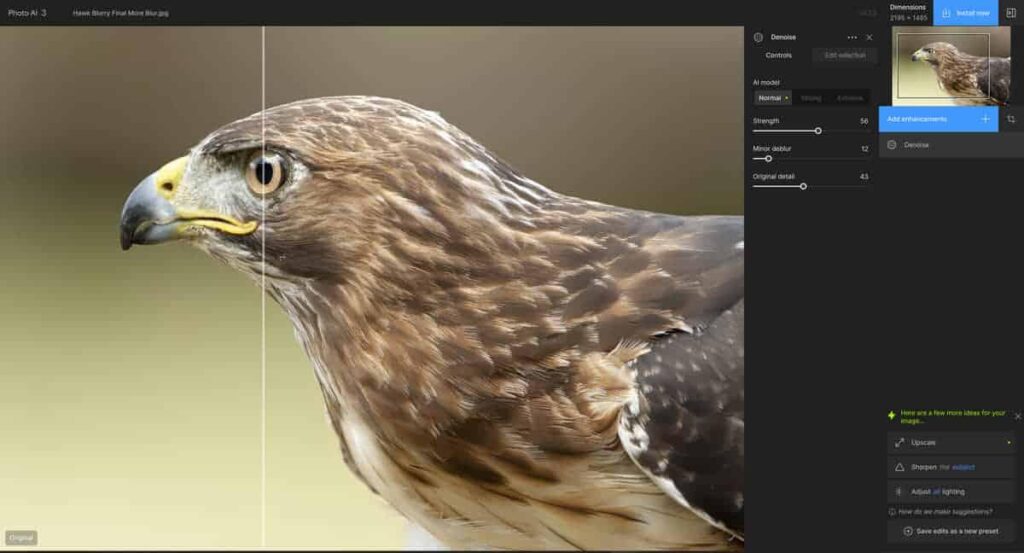Click the icon on the Denoise list row
This screenshot has height=553, width=1024.
click(x=892, y=145)
